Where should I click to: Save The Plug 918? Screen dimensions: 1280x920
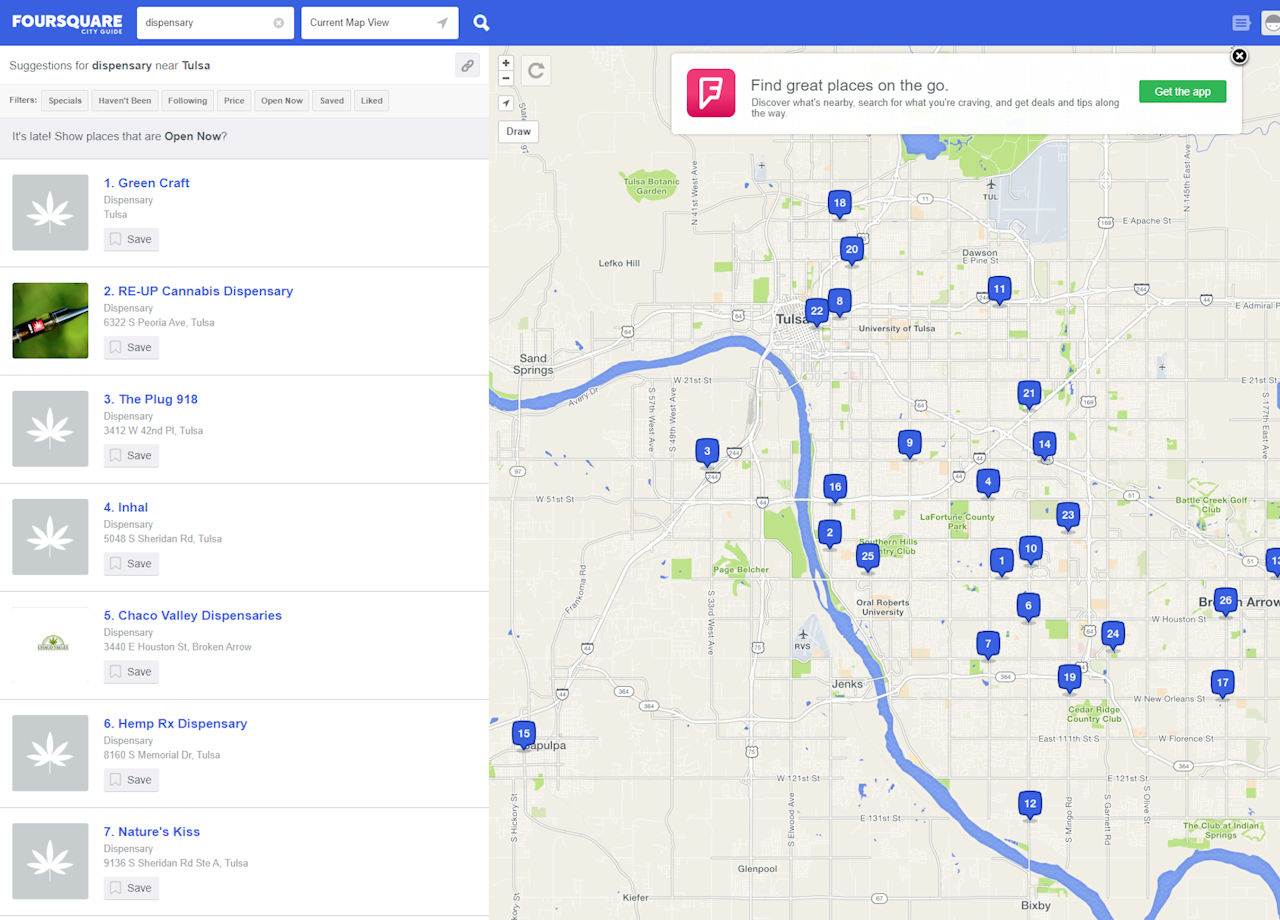pos(131,455)
